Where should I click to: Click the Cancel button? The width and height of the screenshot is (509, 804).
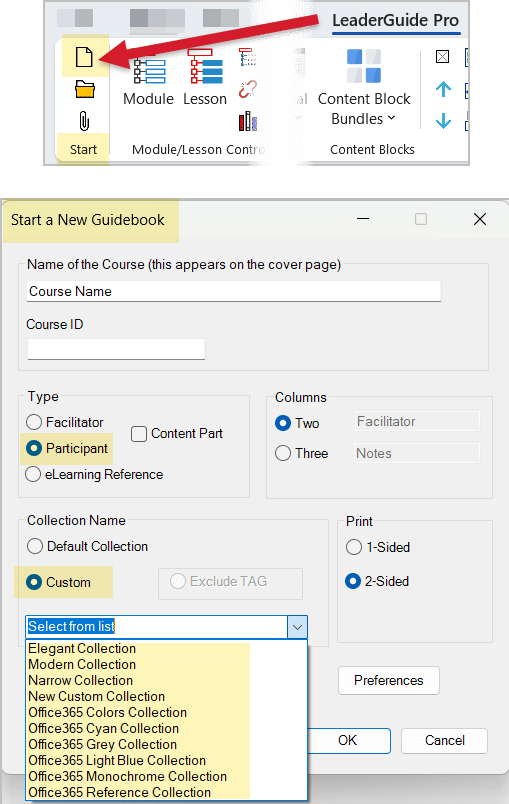click(x=444, y=740)
